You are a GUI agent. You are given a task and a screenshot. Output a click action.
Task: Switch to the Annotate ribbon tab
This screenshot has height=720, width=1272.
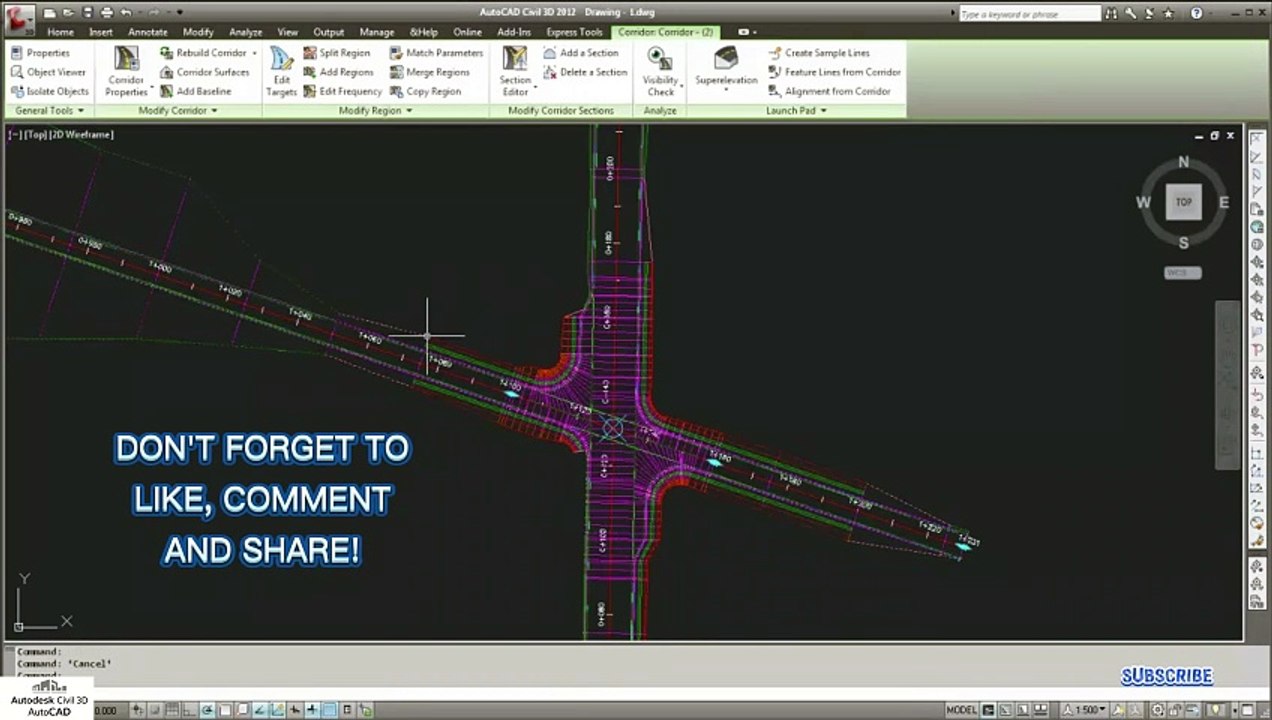148,32
